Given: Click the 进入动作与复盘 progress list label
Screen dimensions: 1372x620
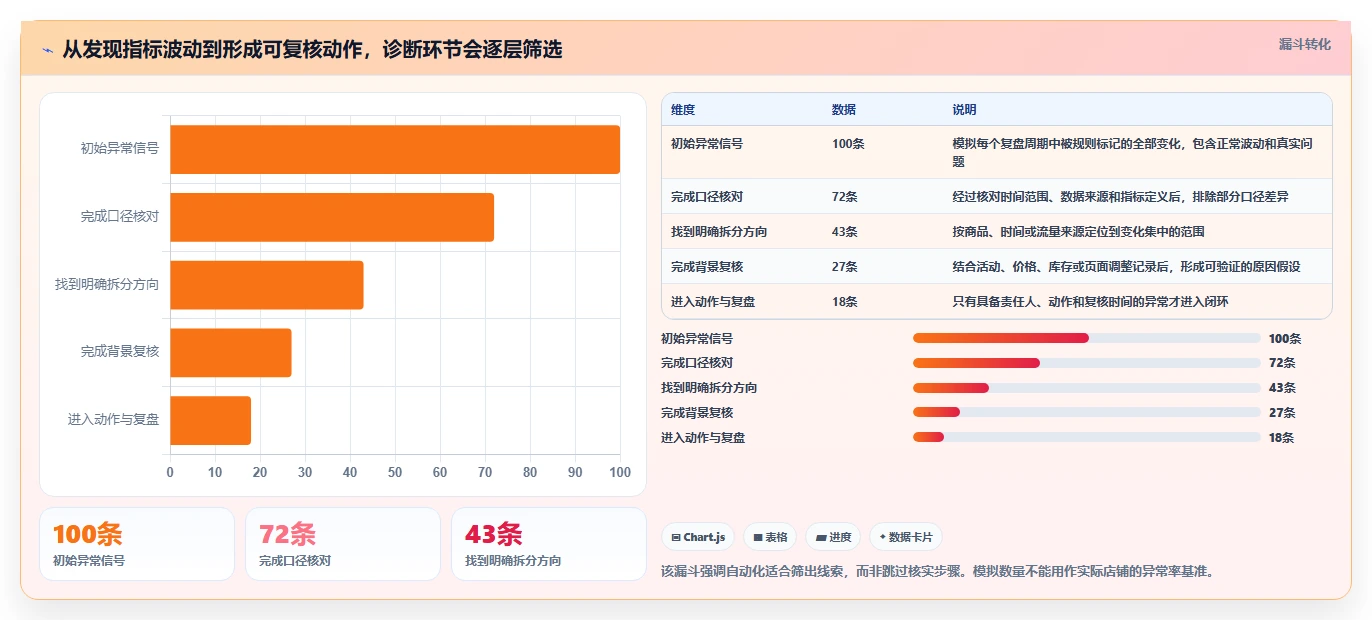Looking at the screenshot, I should (703, 438).
